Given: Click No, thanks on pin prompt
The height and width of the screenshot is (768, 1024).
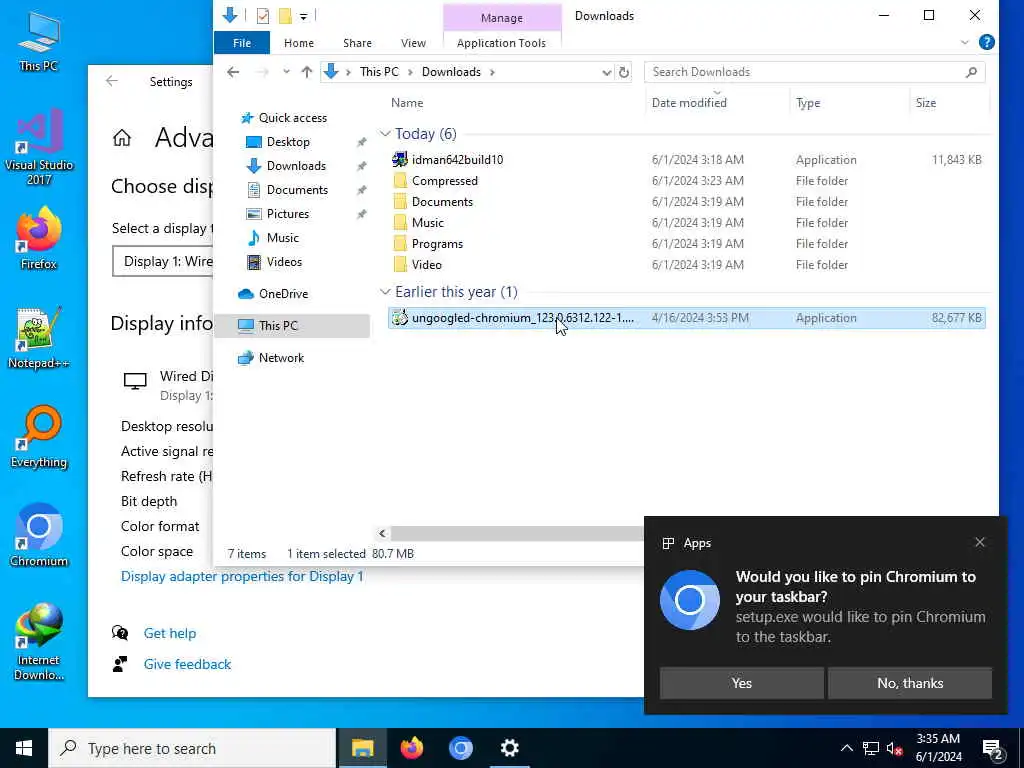Looking at the screenshot, I should pyautogui.click(x=910, y=683).
